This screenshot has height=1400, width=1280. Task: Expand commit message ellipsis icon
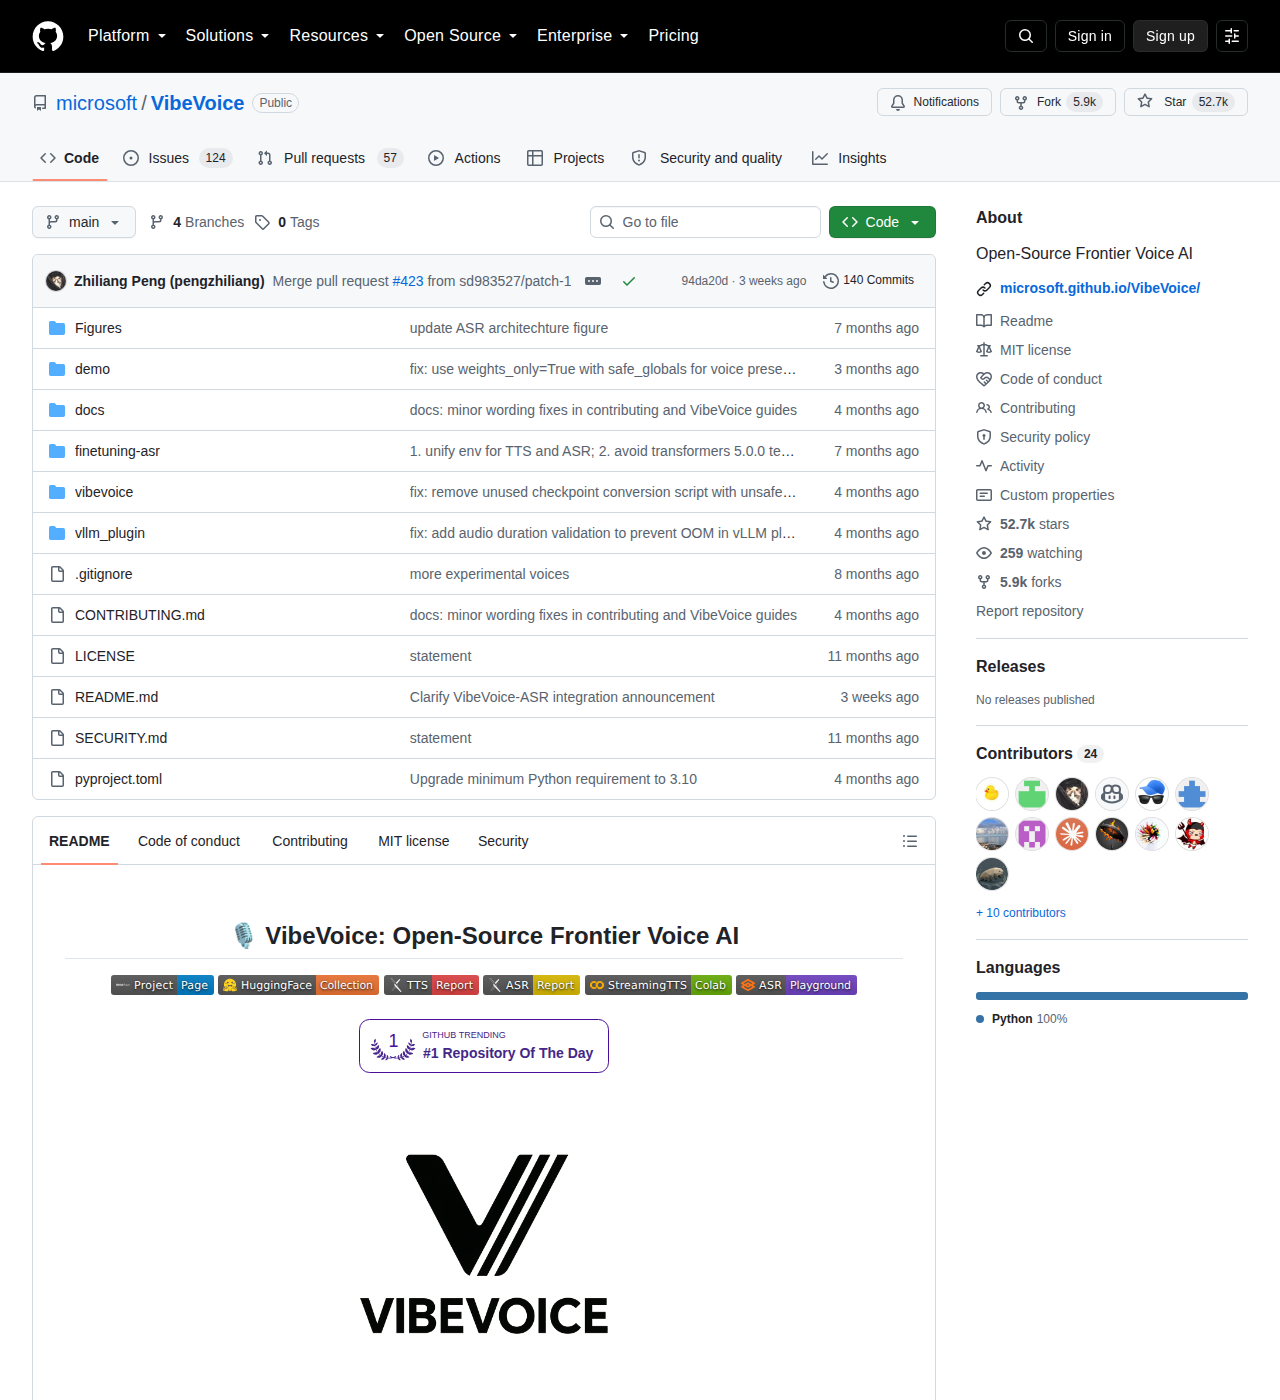coord(593,281)
